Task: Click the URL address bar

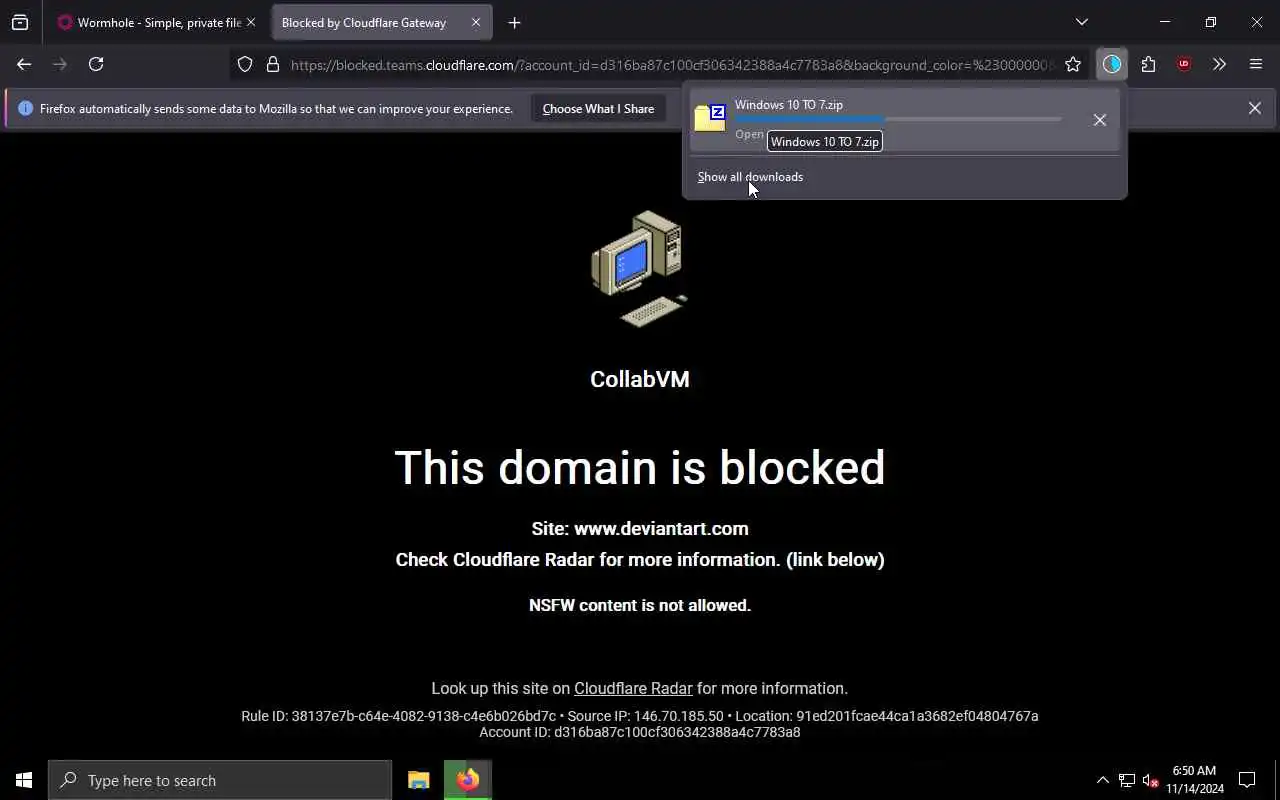Action: click(x=672, y=65)
